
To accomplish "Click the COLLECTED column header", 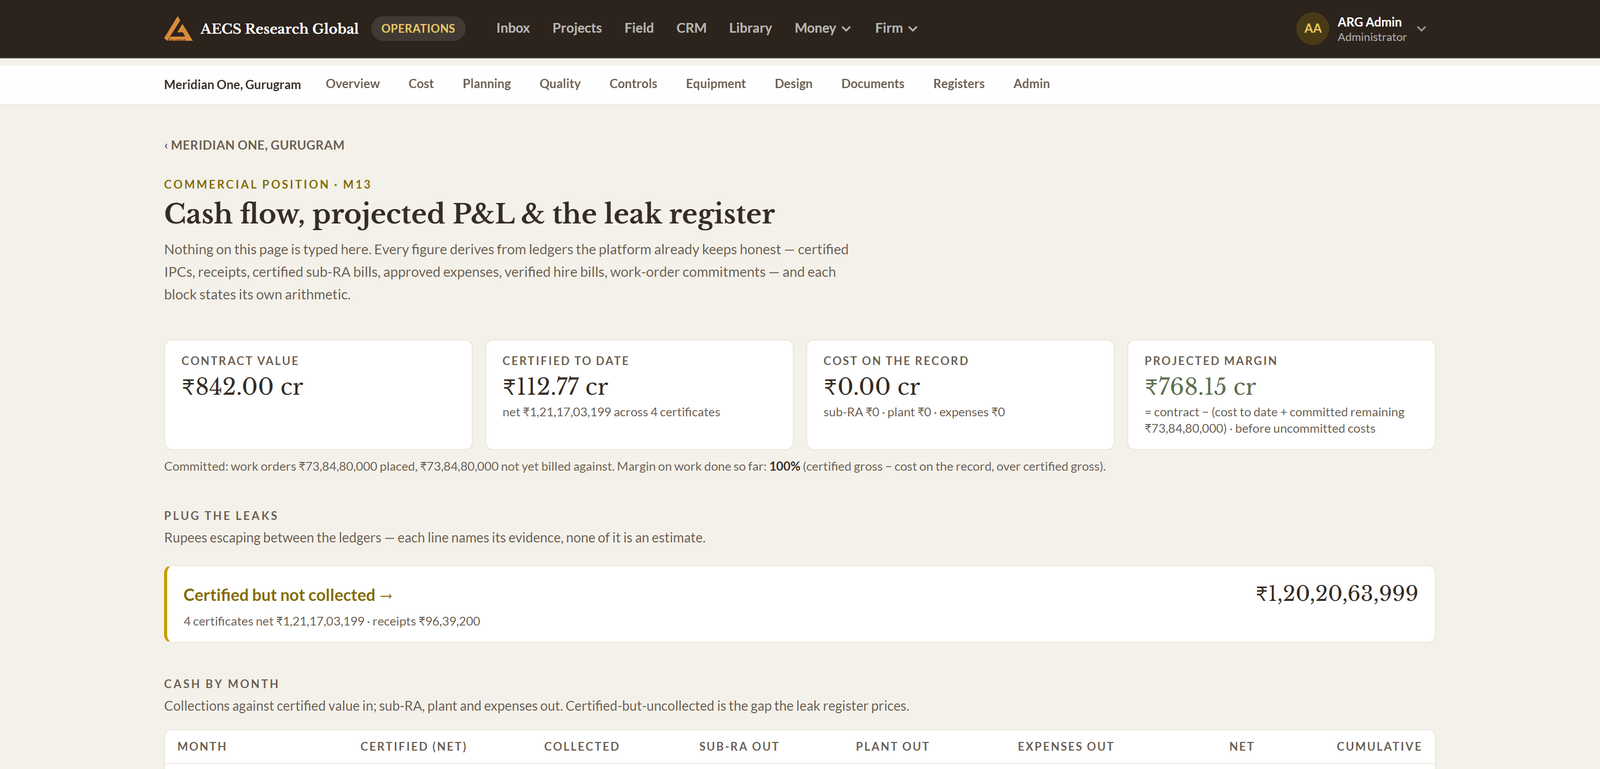I will click(x=581, y=747).
